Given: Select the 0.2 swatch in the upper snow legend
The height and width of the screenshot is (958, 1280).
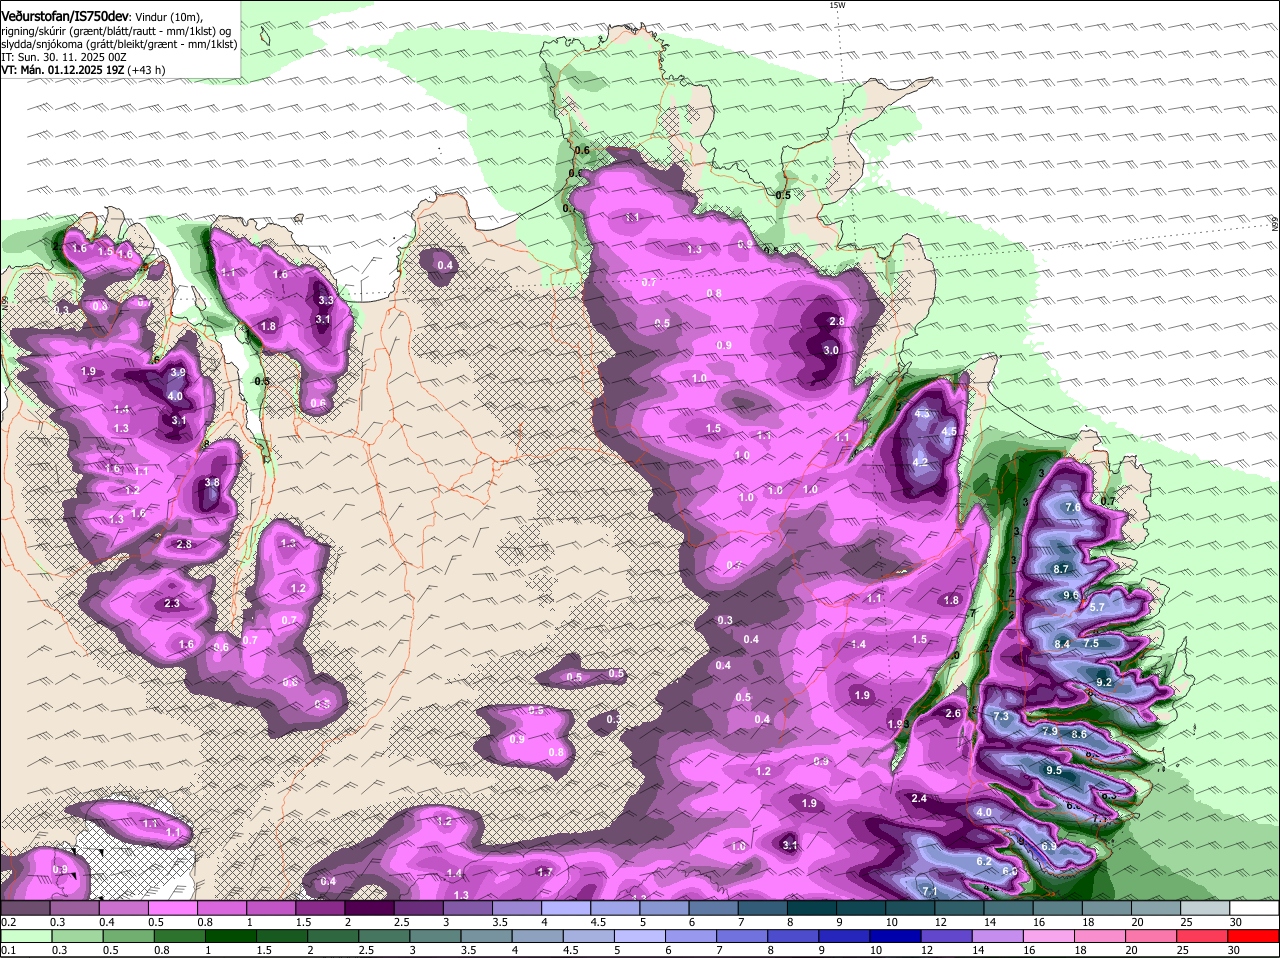Looking at the screenshot, I should pyautogui.click(x=25, y=907).
